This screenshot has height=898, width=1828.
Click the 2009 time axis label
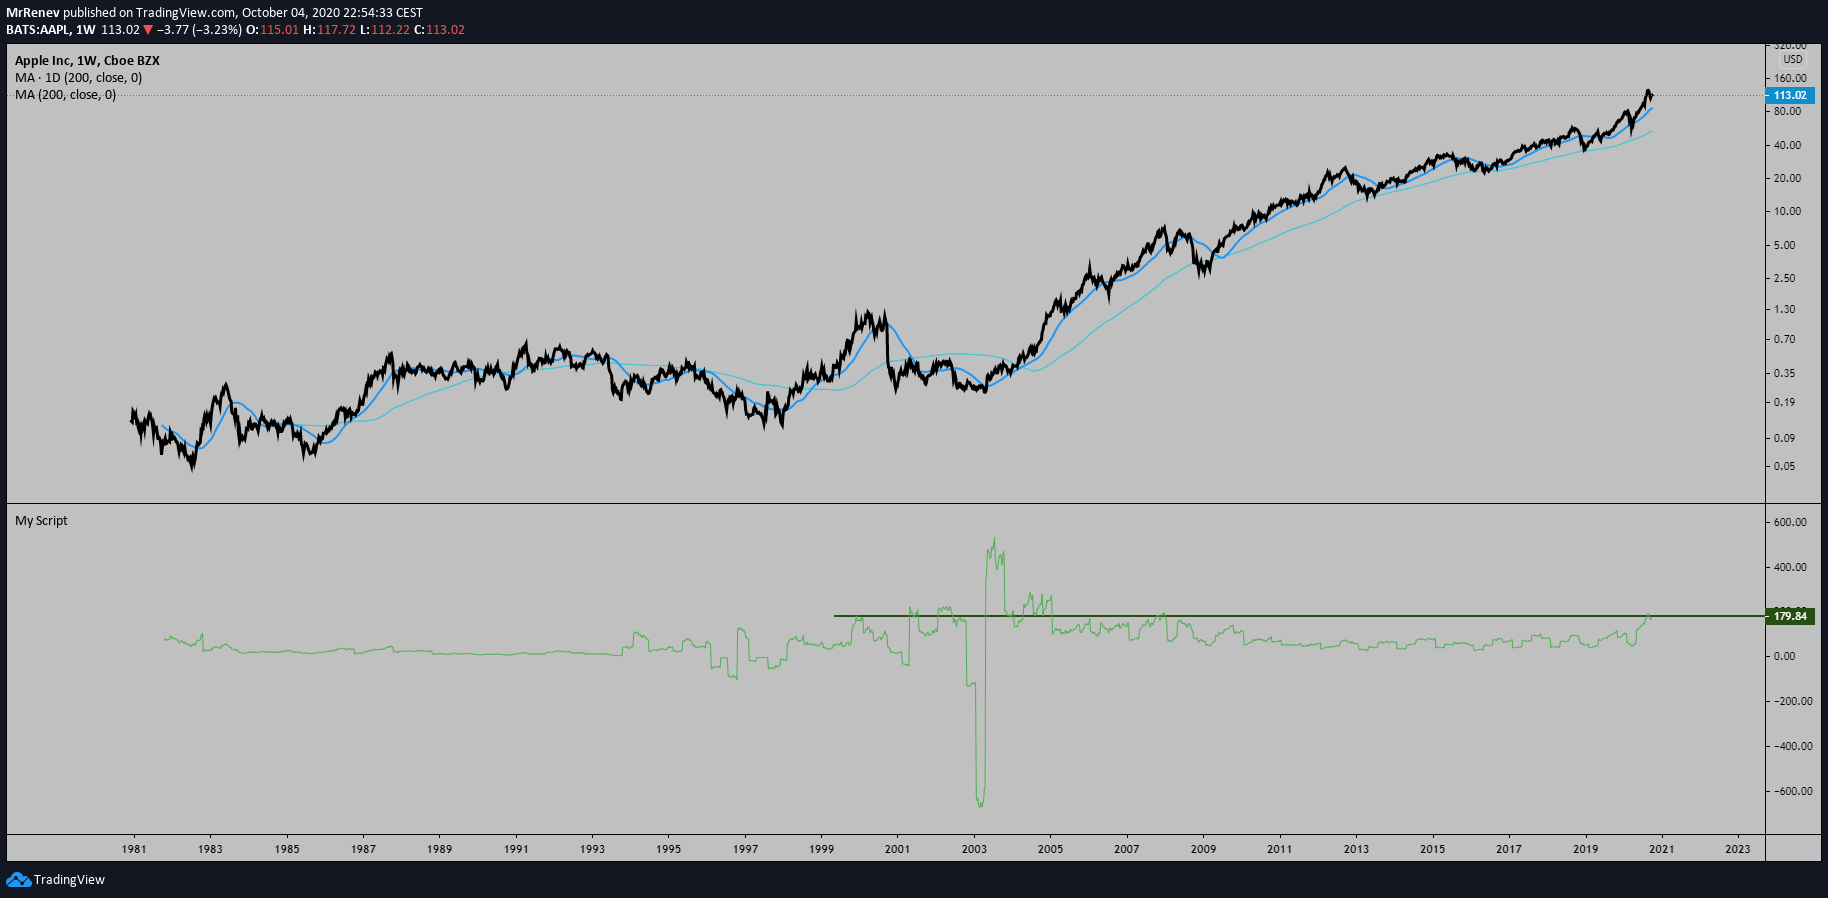(x=1203, y=849)
